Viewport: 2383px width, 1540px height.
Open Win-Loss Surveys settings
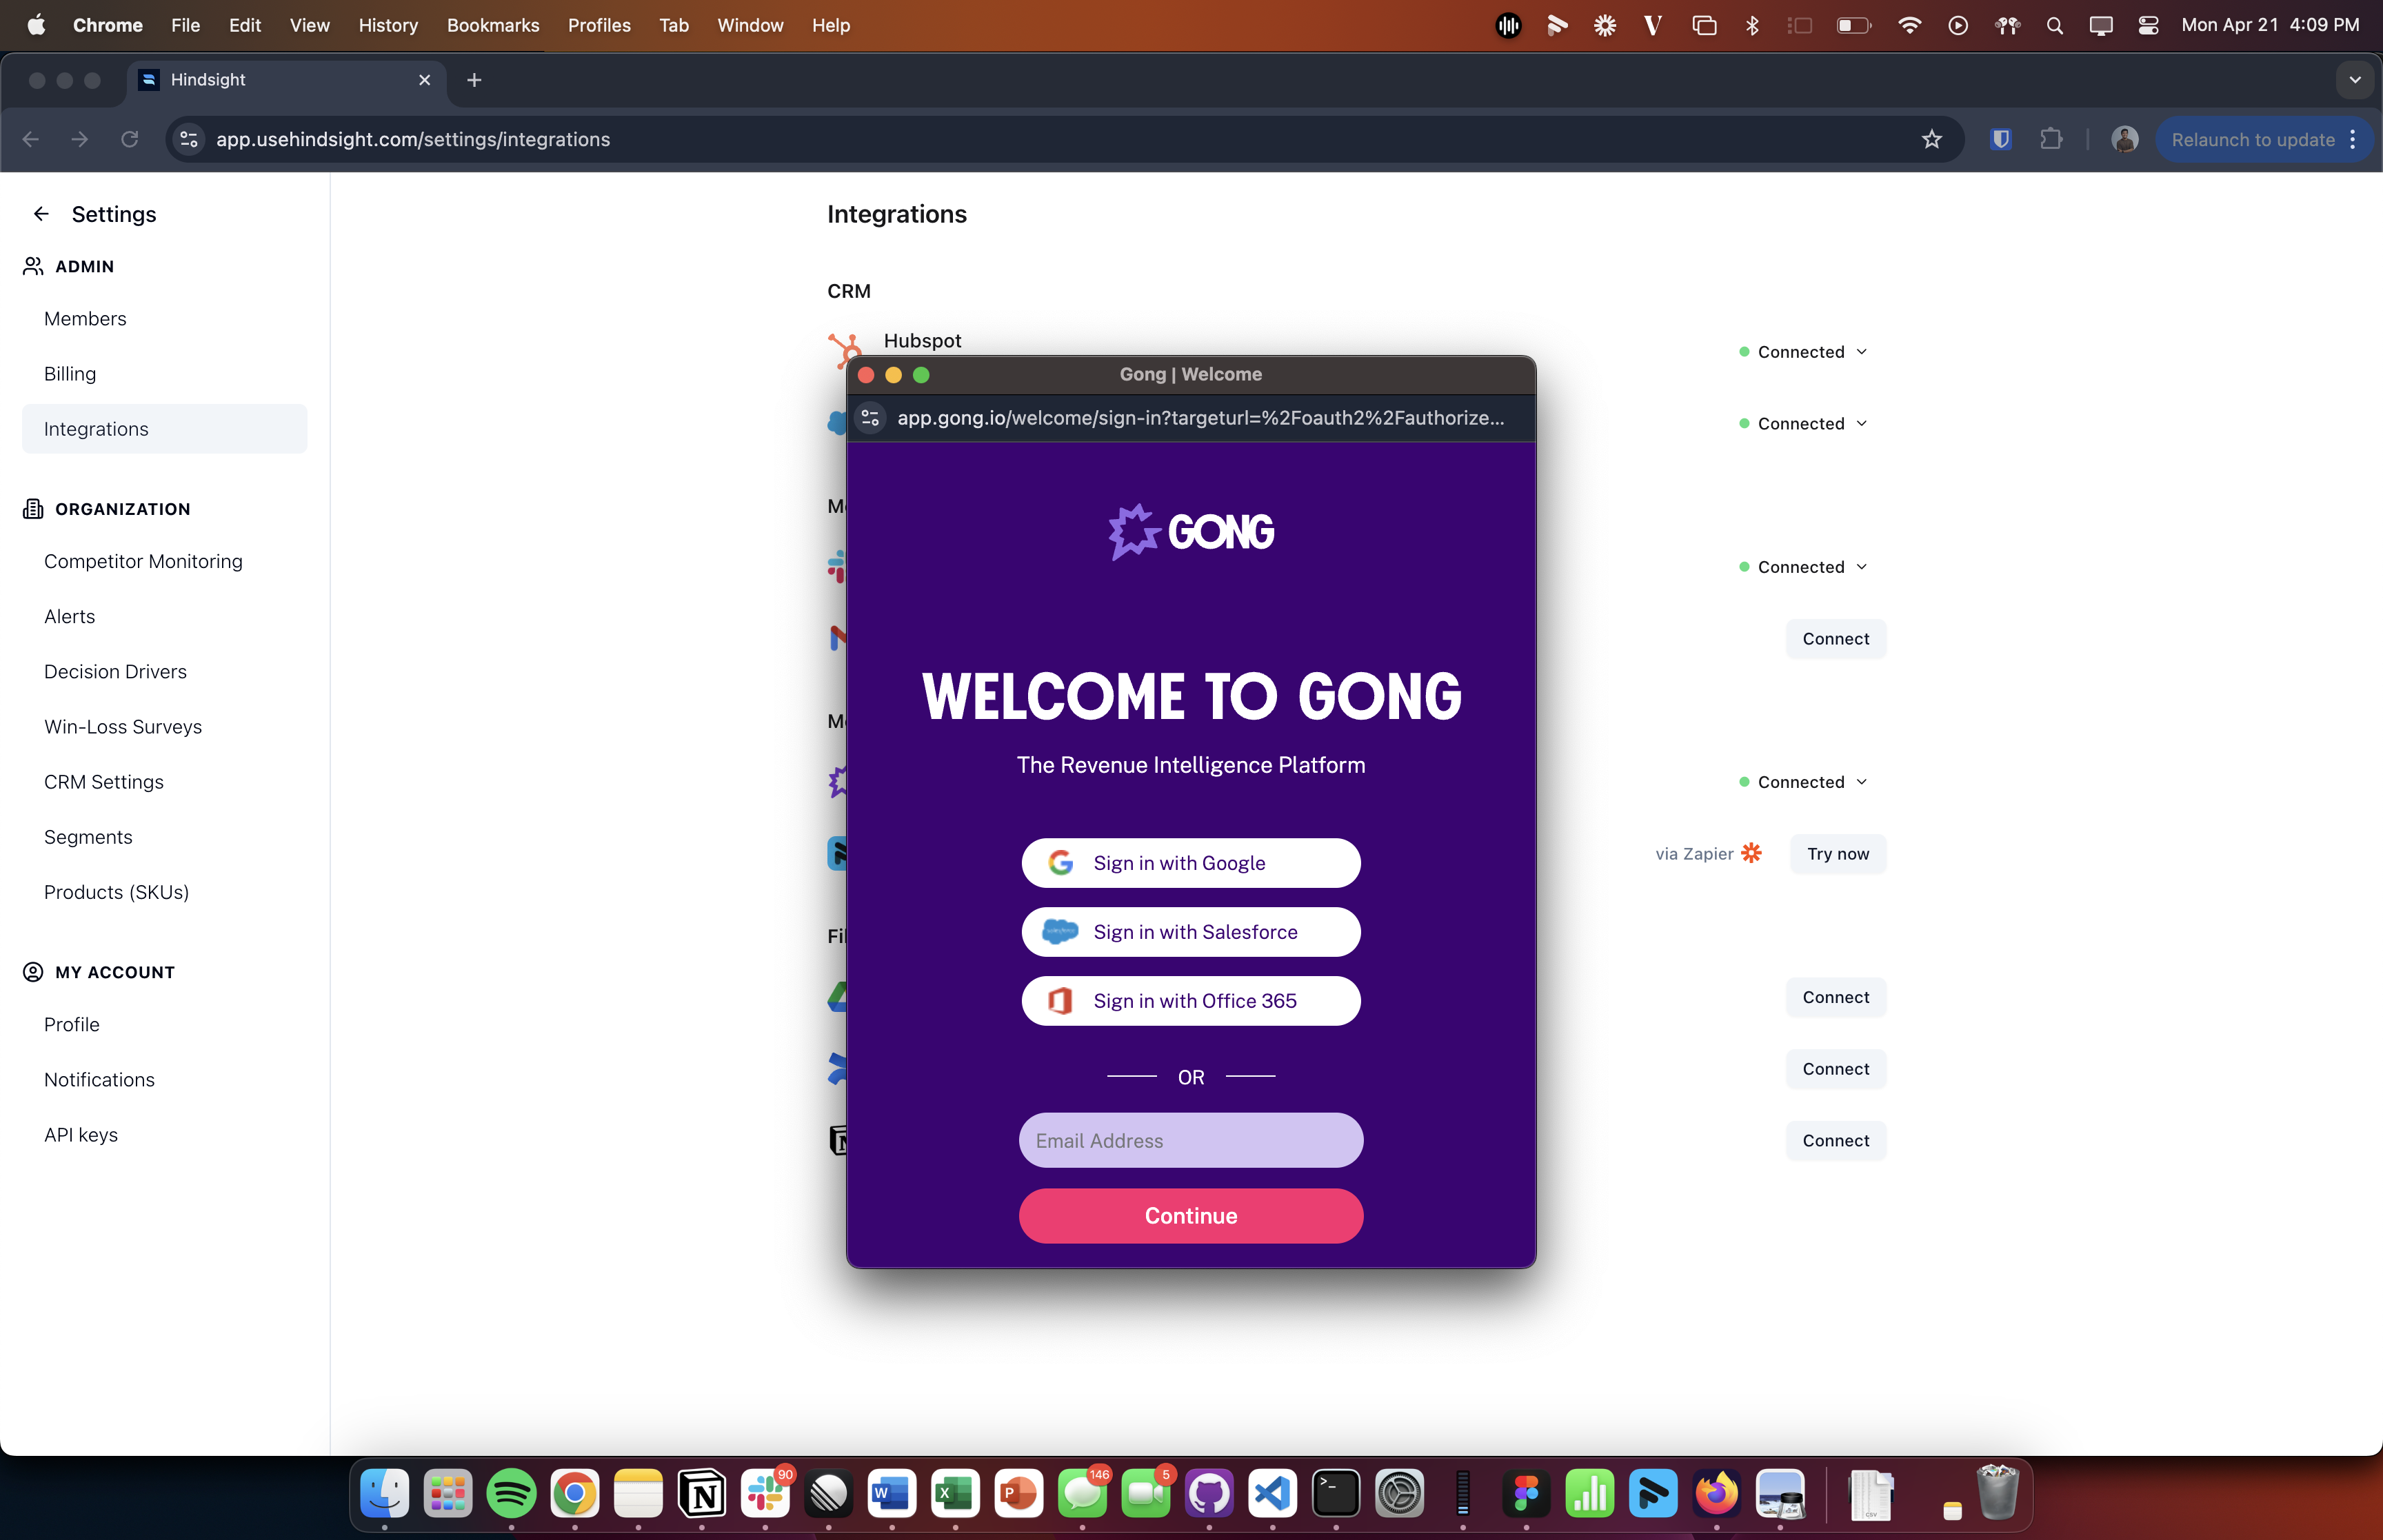click(123, 727)
